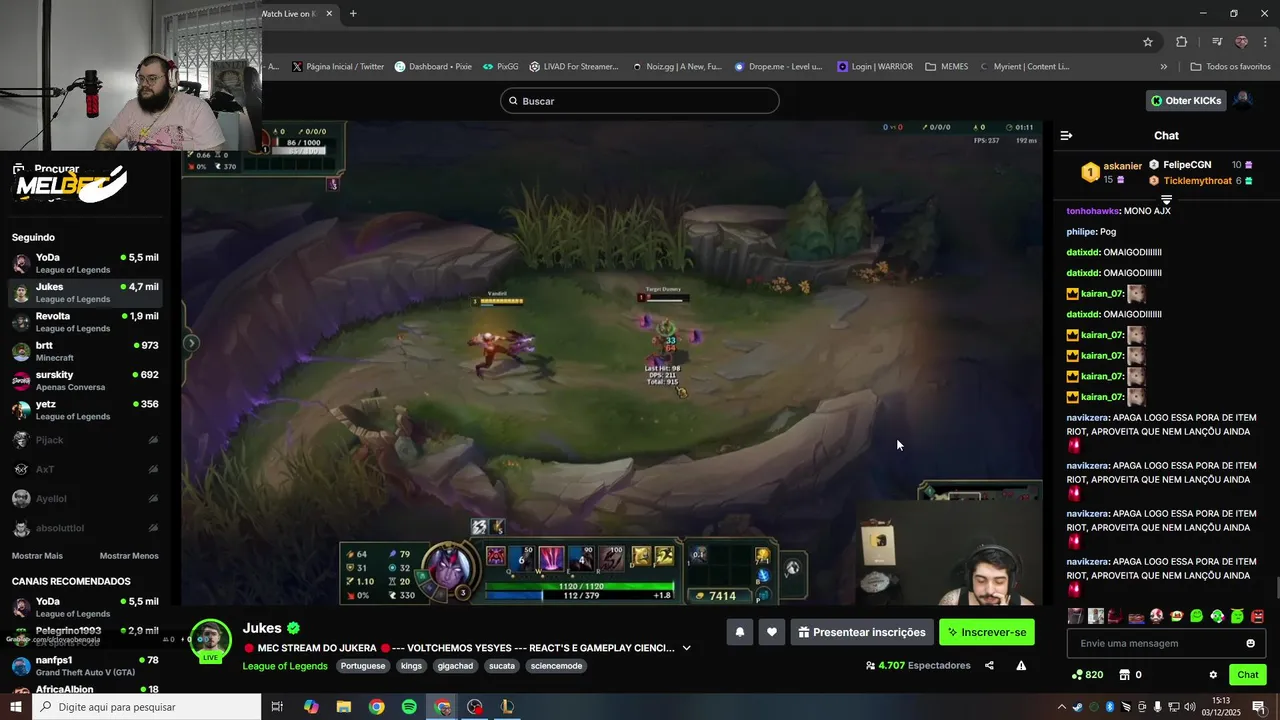Screen dimensions: 1280x720
Task: Open the Windows notification center
Action: coord(1258,707)
